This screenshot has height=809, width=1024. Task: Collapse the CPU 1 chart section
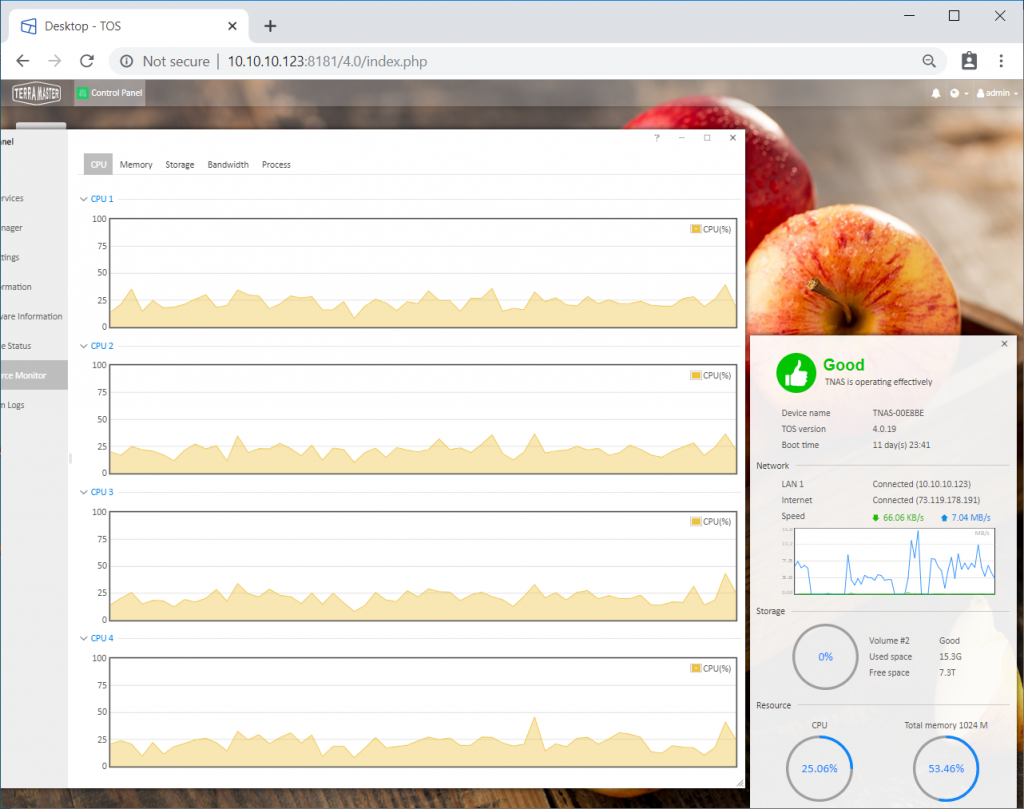coord(97,199)
